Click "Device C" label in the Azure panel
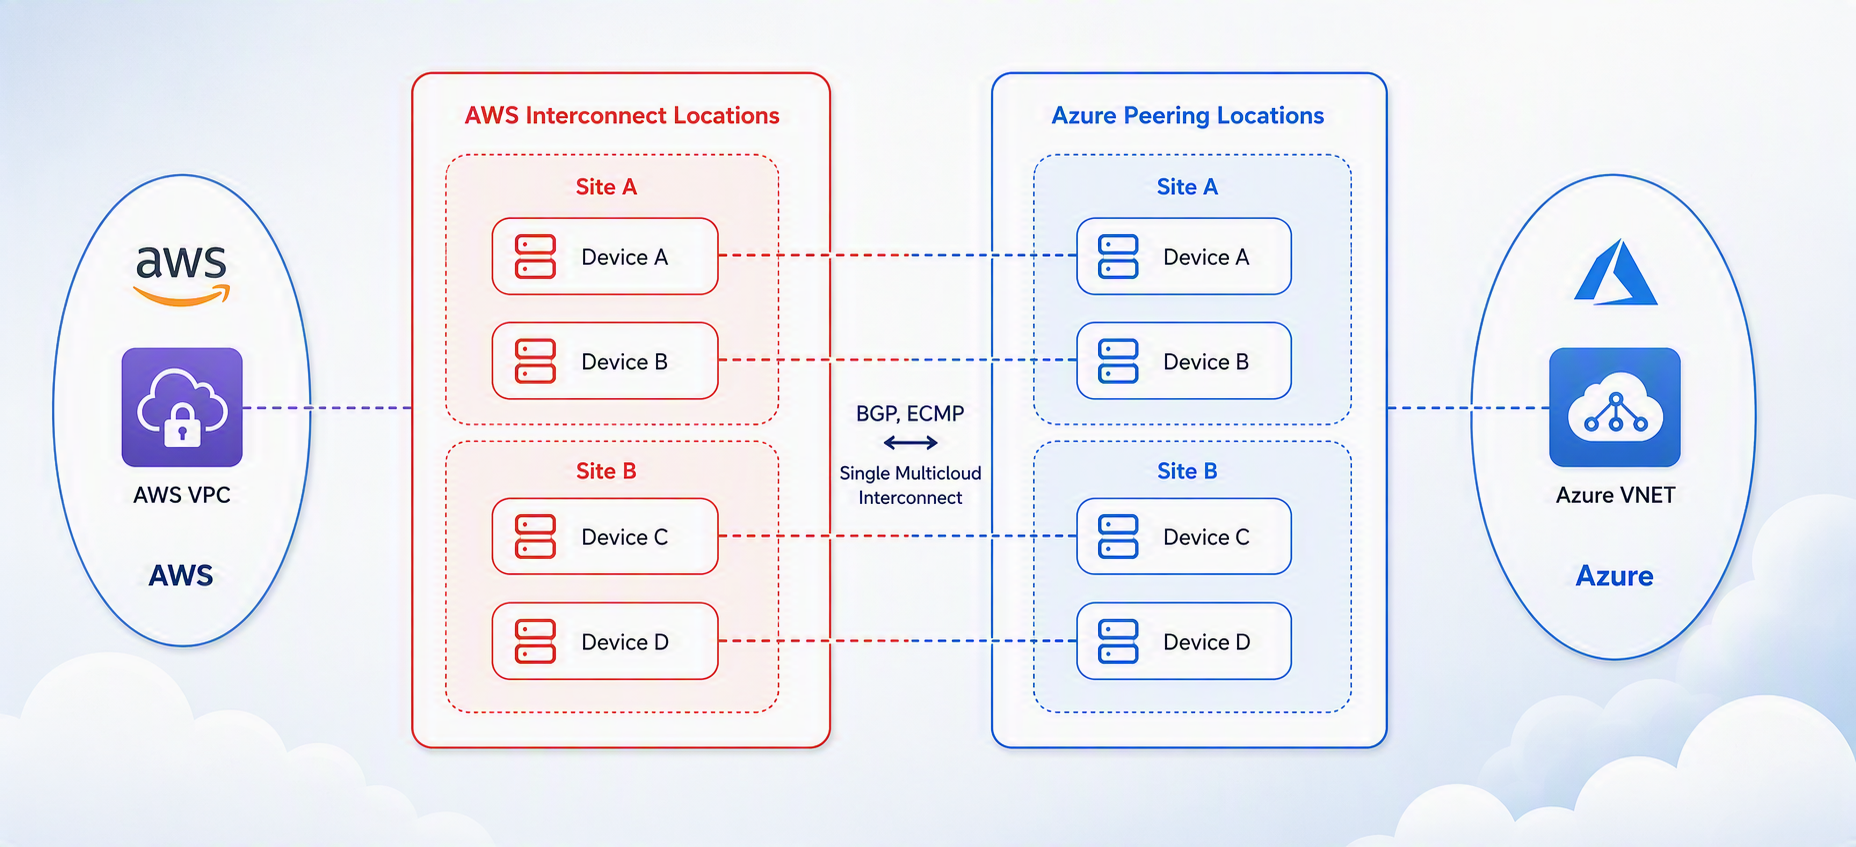The height and width of the screenshot is (847, 1856). (1206, 537)
